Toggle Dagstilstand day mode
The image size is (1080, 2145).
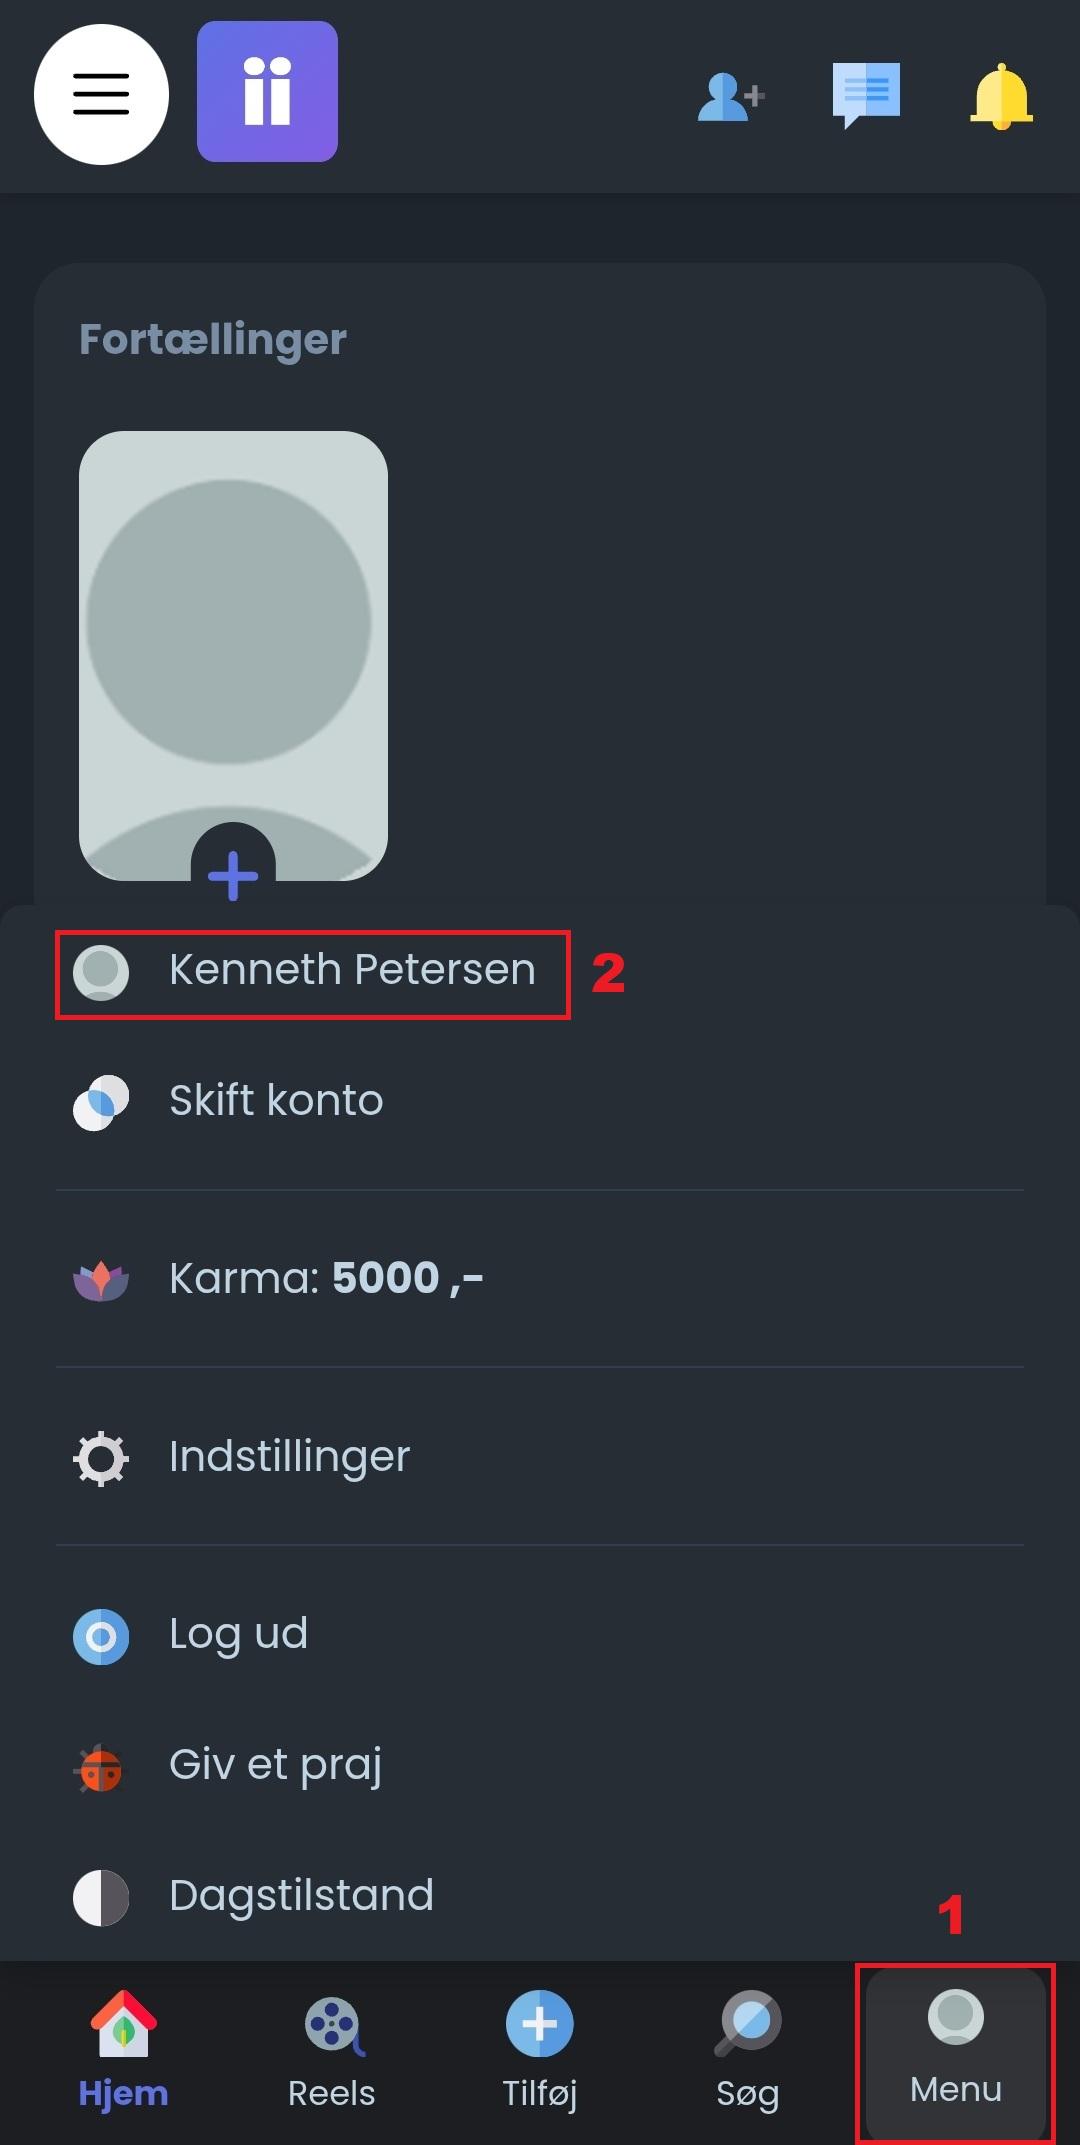tap(300, 1896)
